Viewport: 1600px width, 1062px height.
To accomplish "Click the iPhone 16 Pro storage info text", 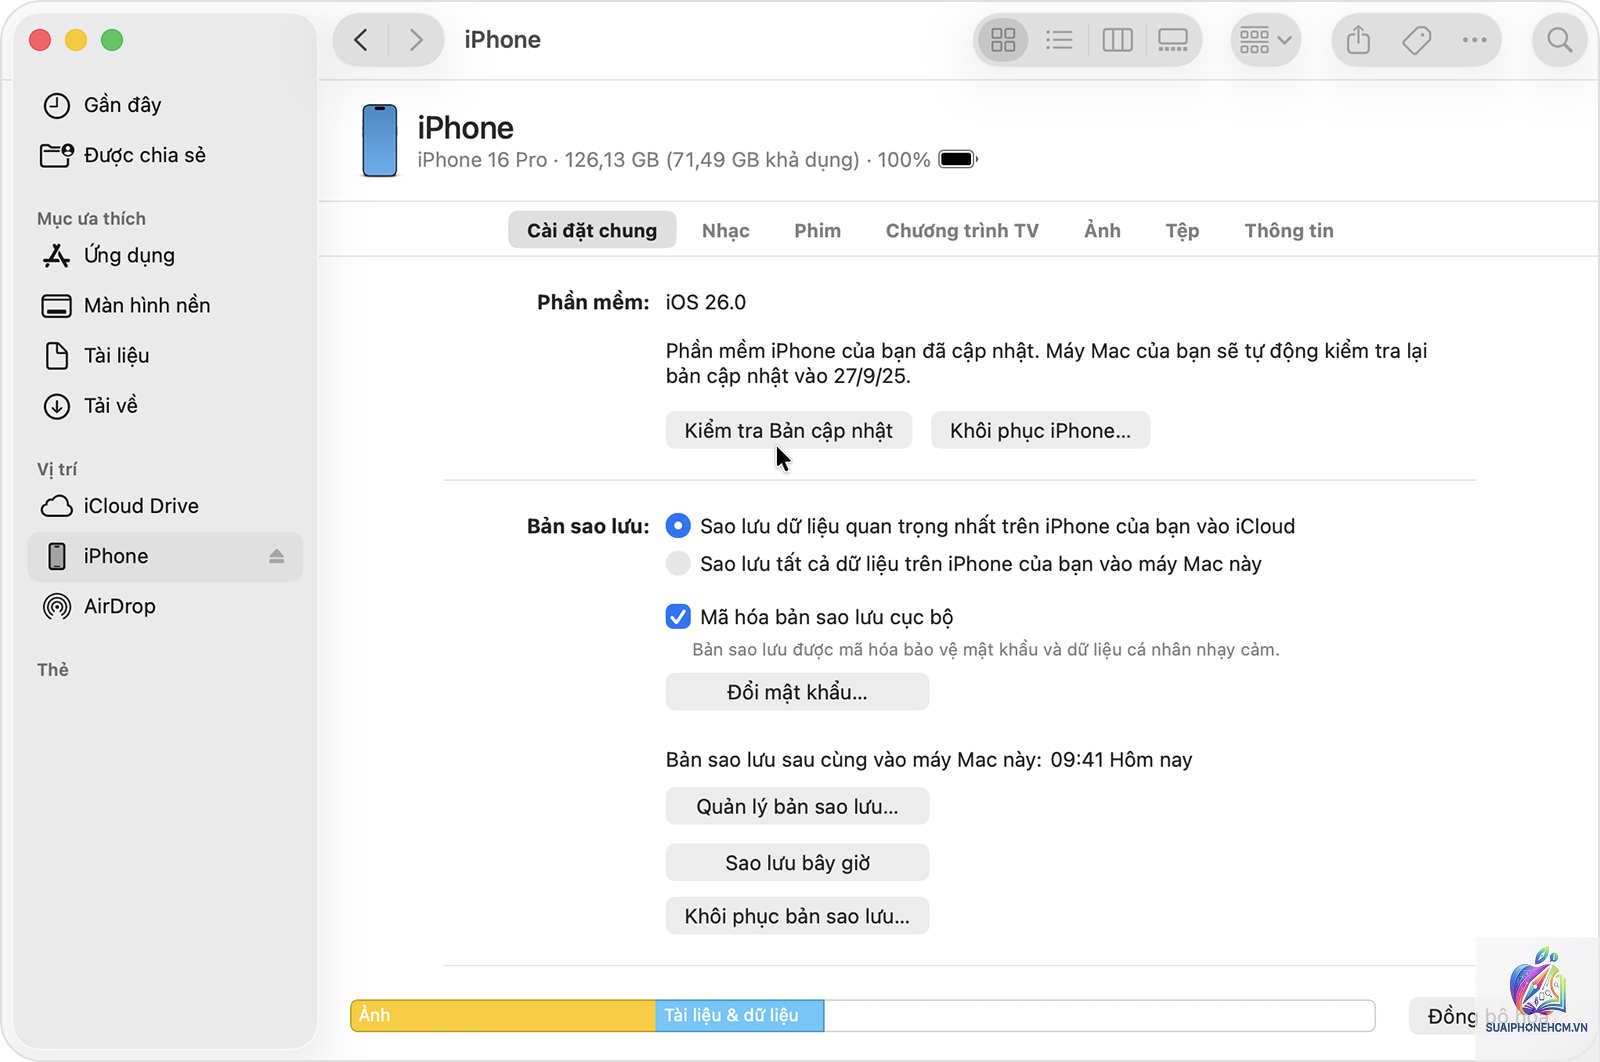I will point(673,160).
